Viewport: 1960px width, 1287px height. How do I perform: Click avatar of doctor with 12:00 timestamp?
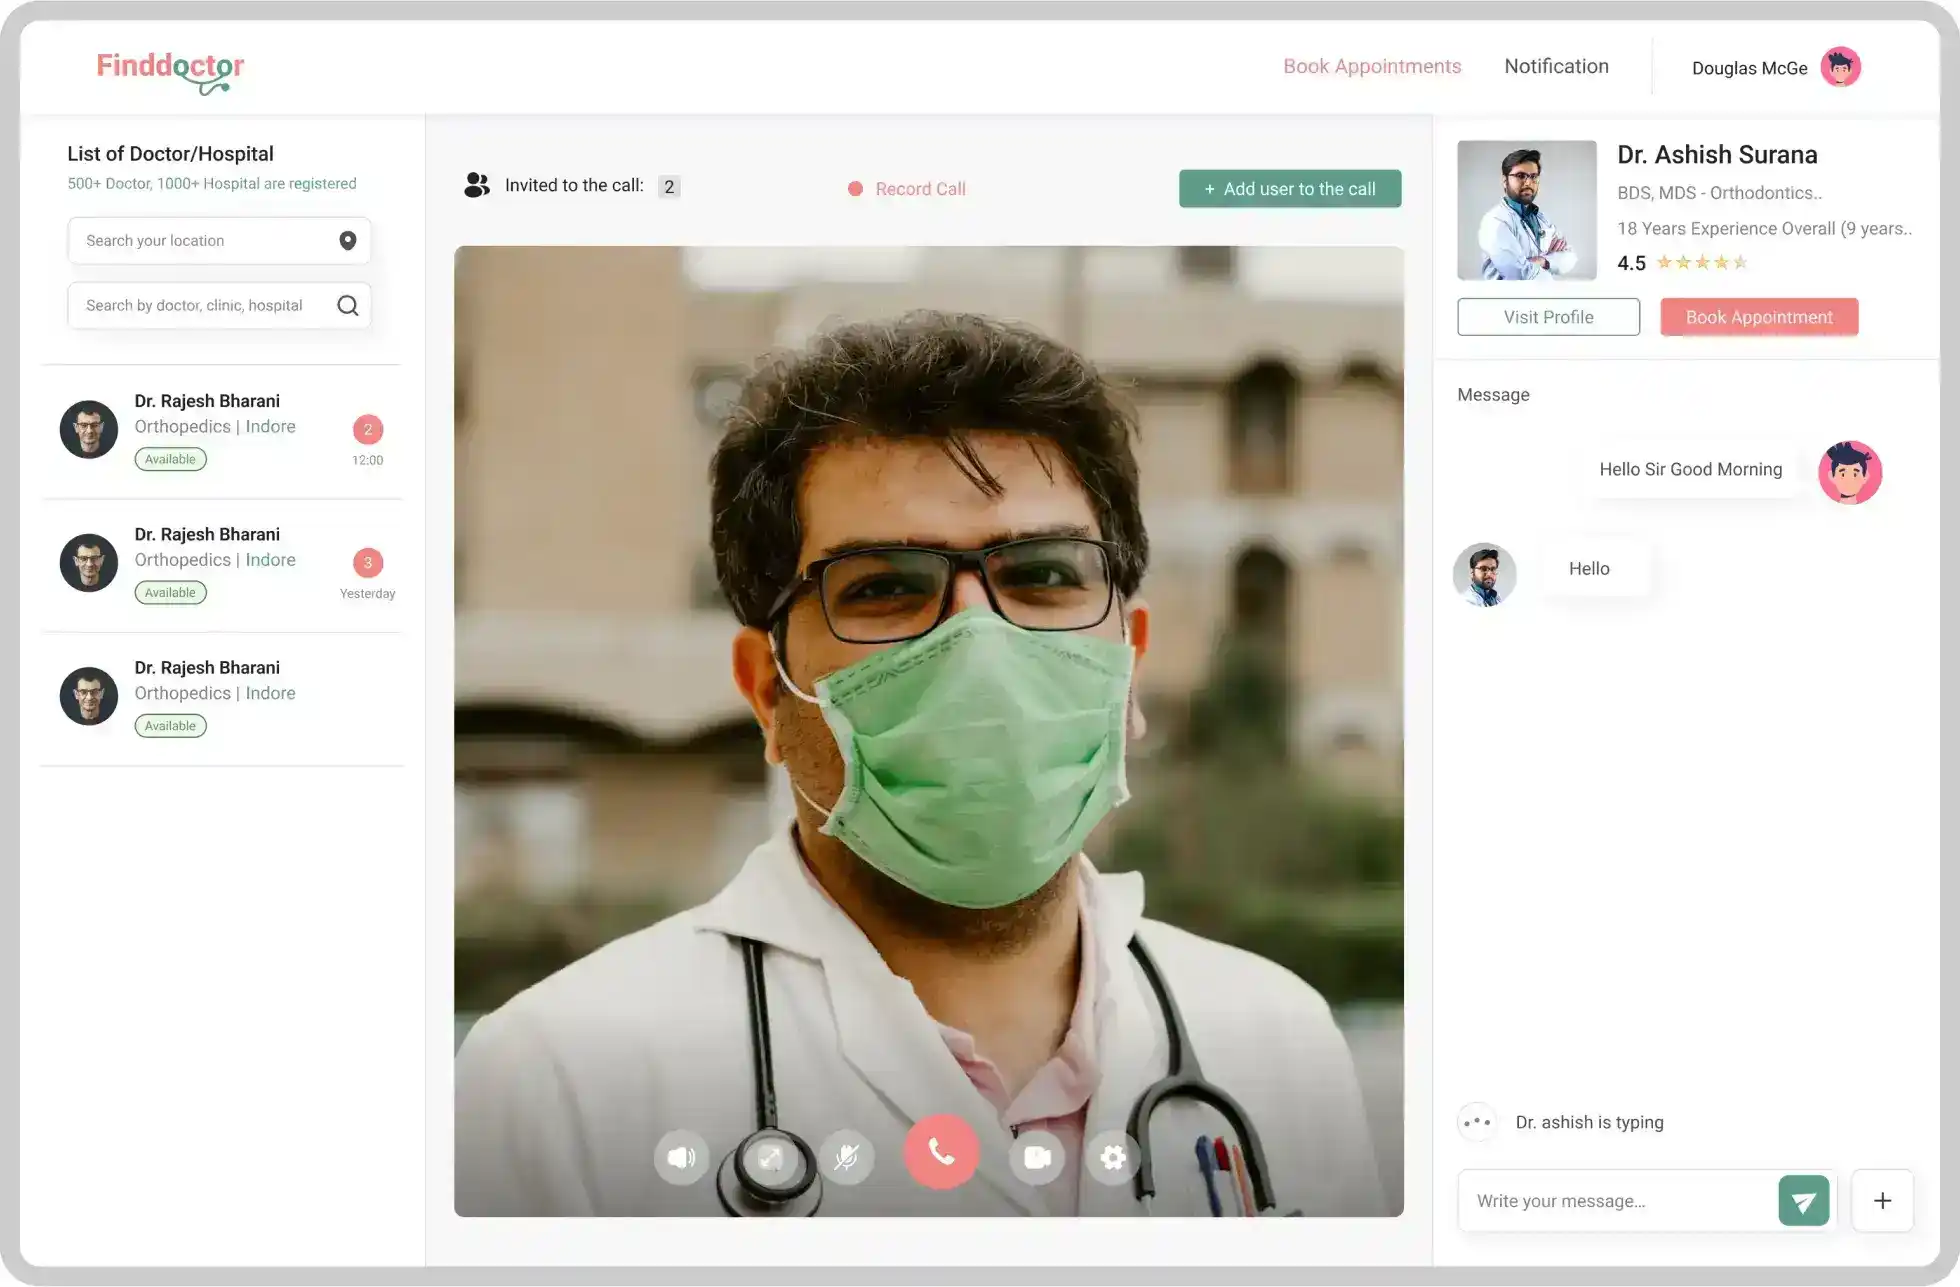(89, 430)
